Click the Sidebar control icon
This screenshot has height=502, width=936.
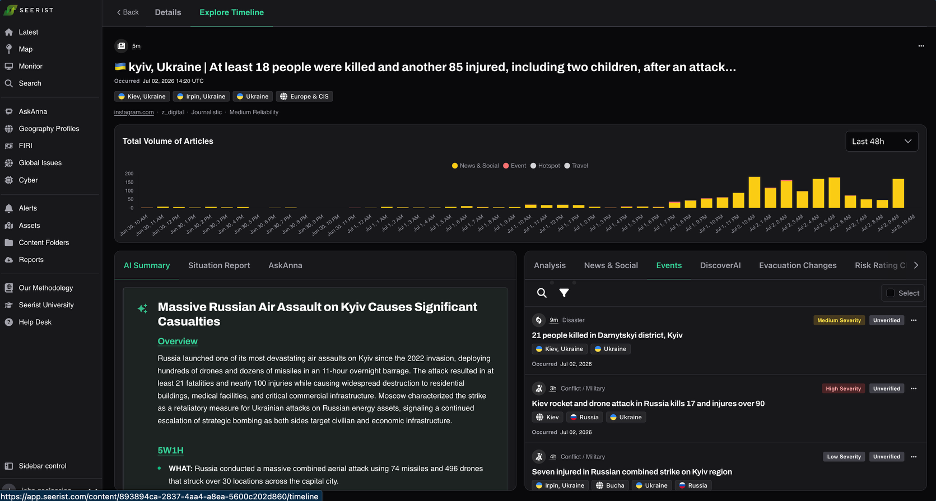8,466
